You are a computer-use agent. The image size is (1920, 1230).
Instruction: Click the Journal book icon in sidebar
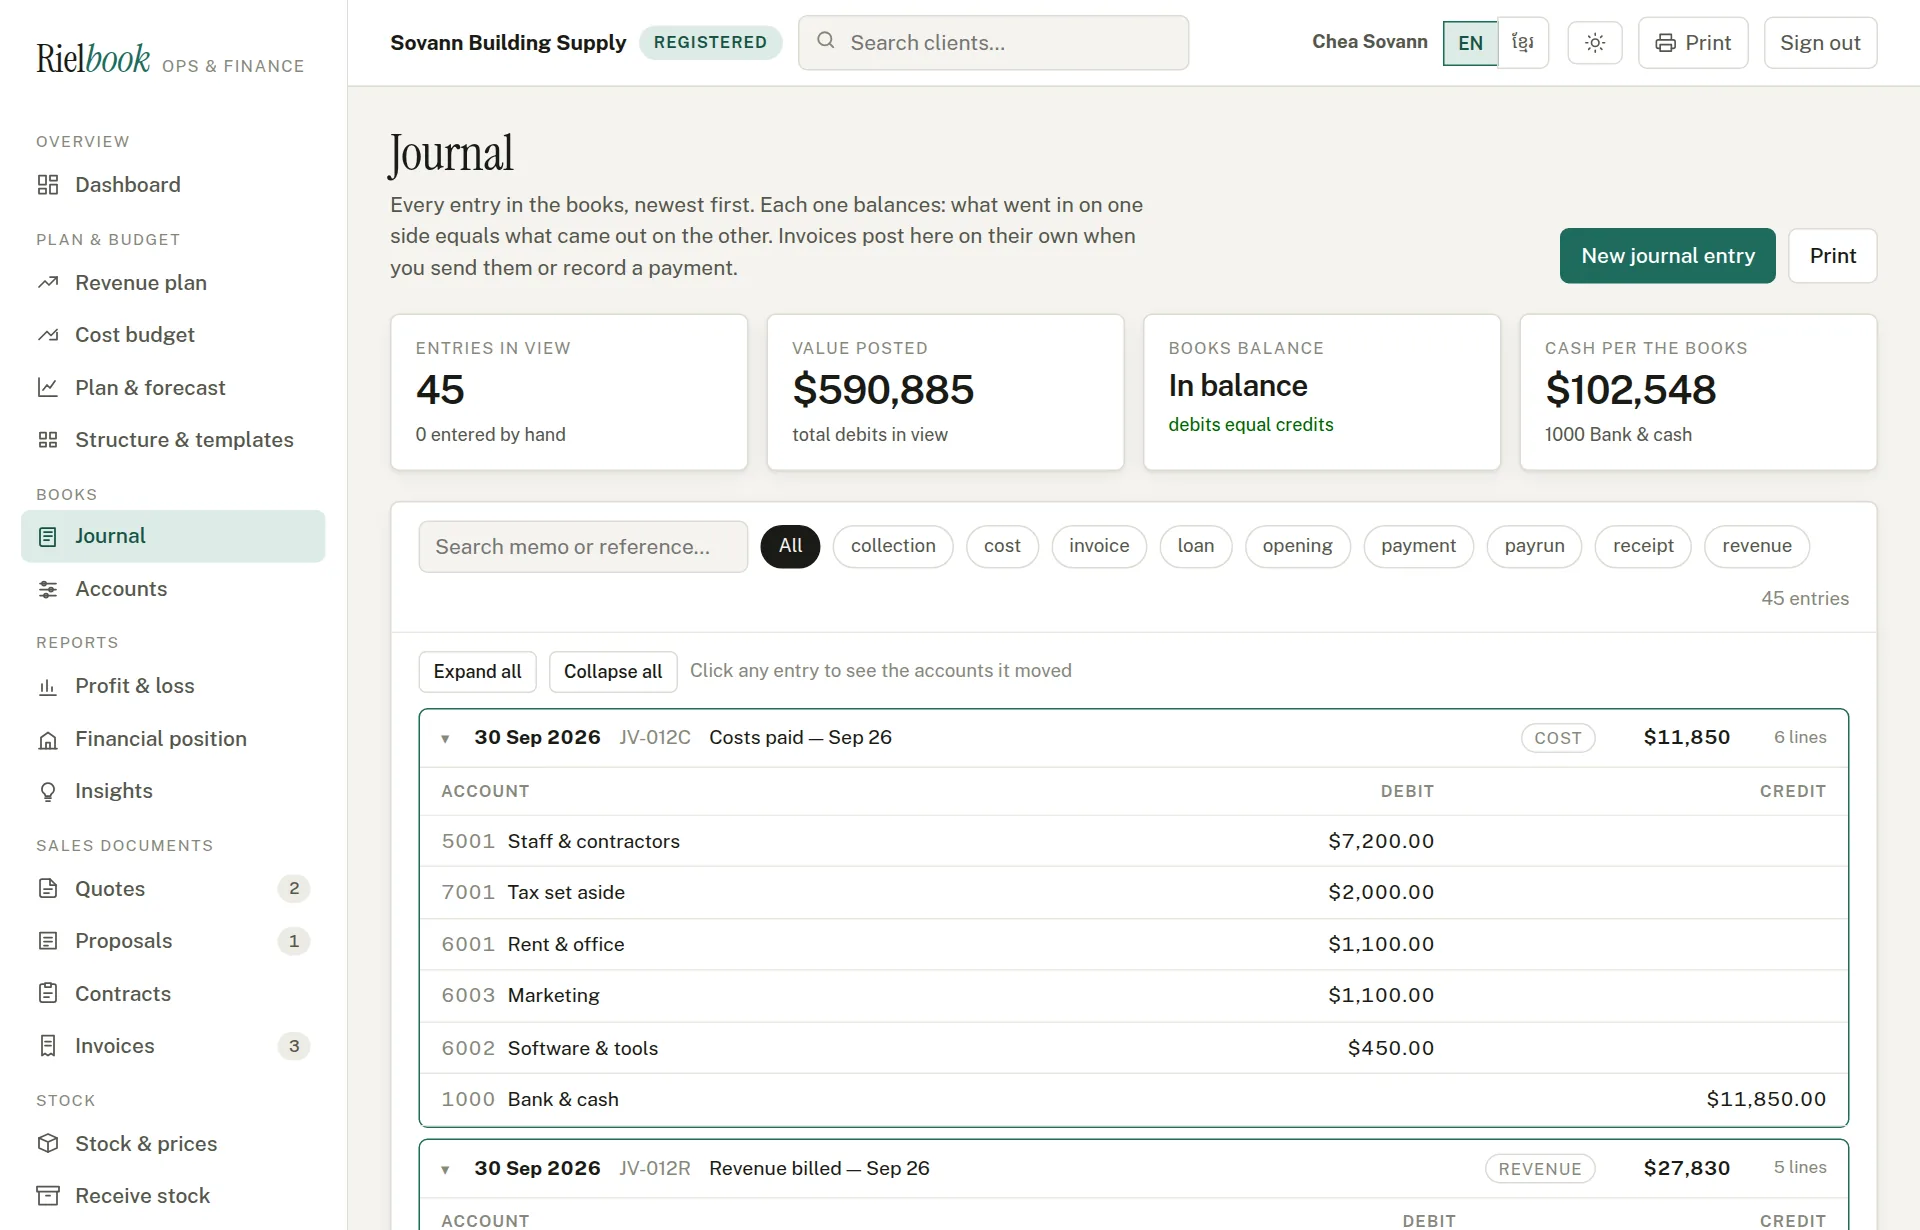click(48, 537)
